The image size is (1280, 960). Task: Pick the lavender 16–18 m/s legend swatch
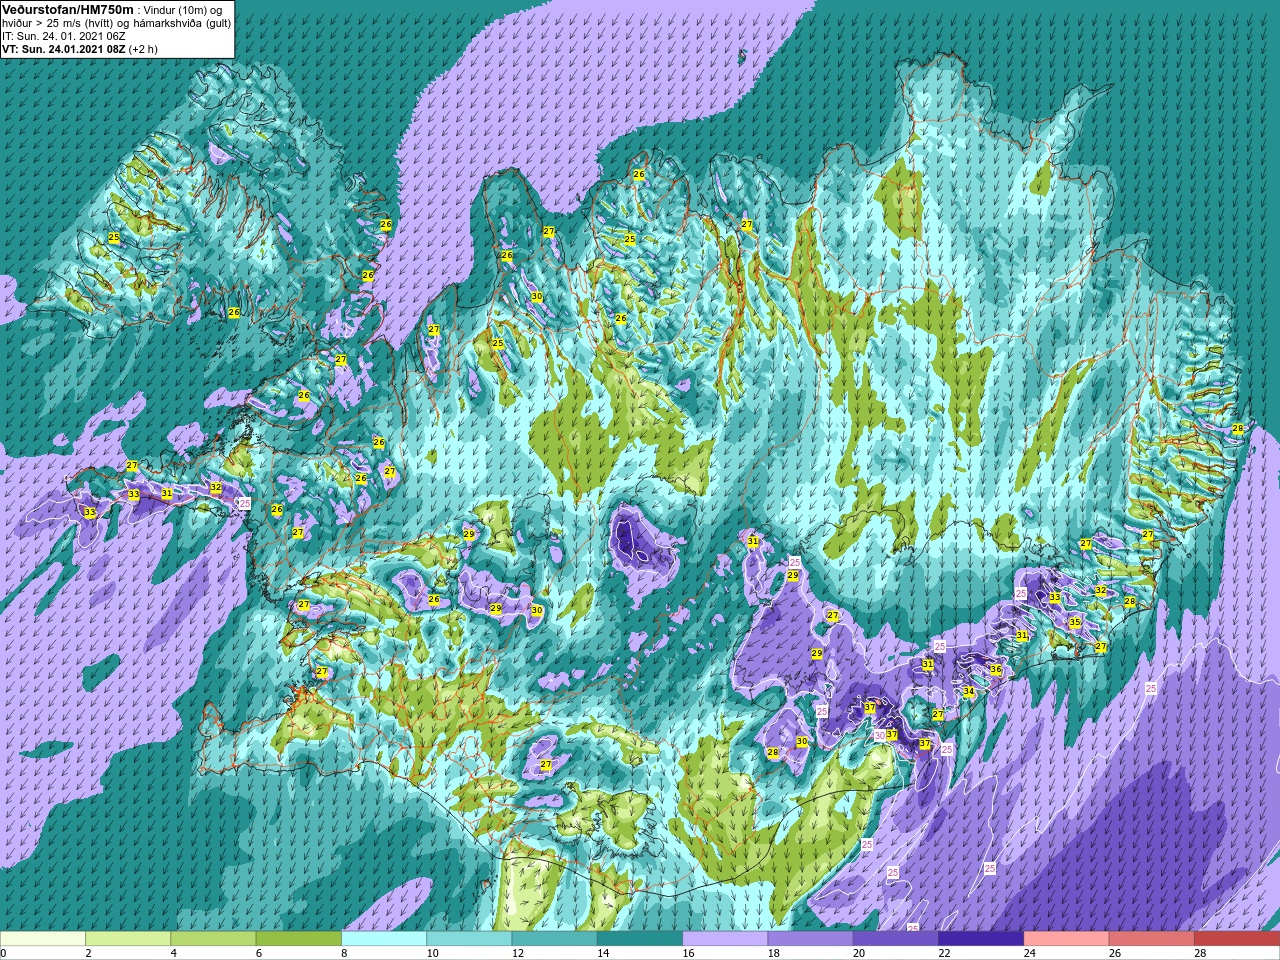click(x=724, y=939)
